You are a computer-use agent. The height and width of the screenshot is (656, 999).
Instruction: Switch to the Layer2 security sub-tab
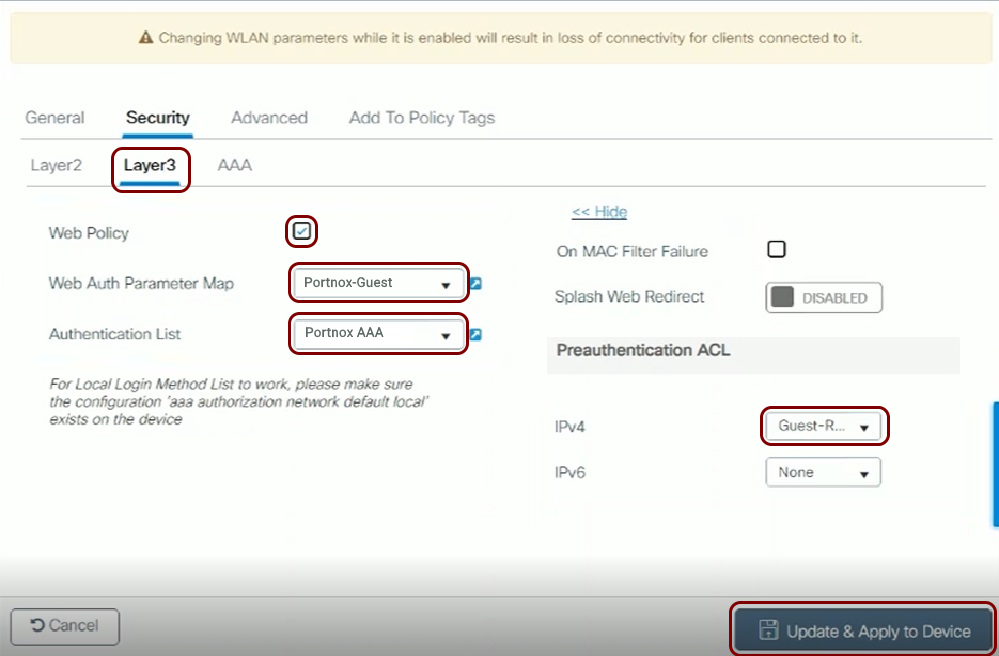56,165
